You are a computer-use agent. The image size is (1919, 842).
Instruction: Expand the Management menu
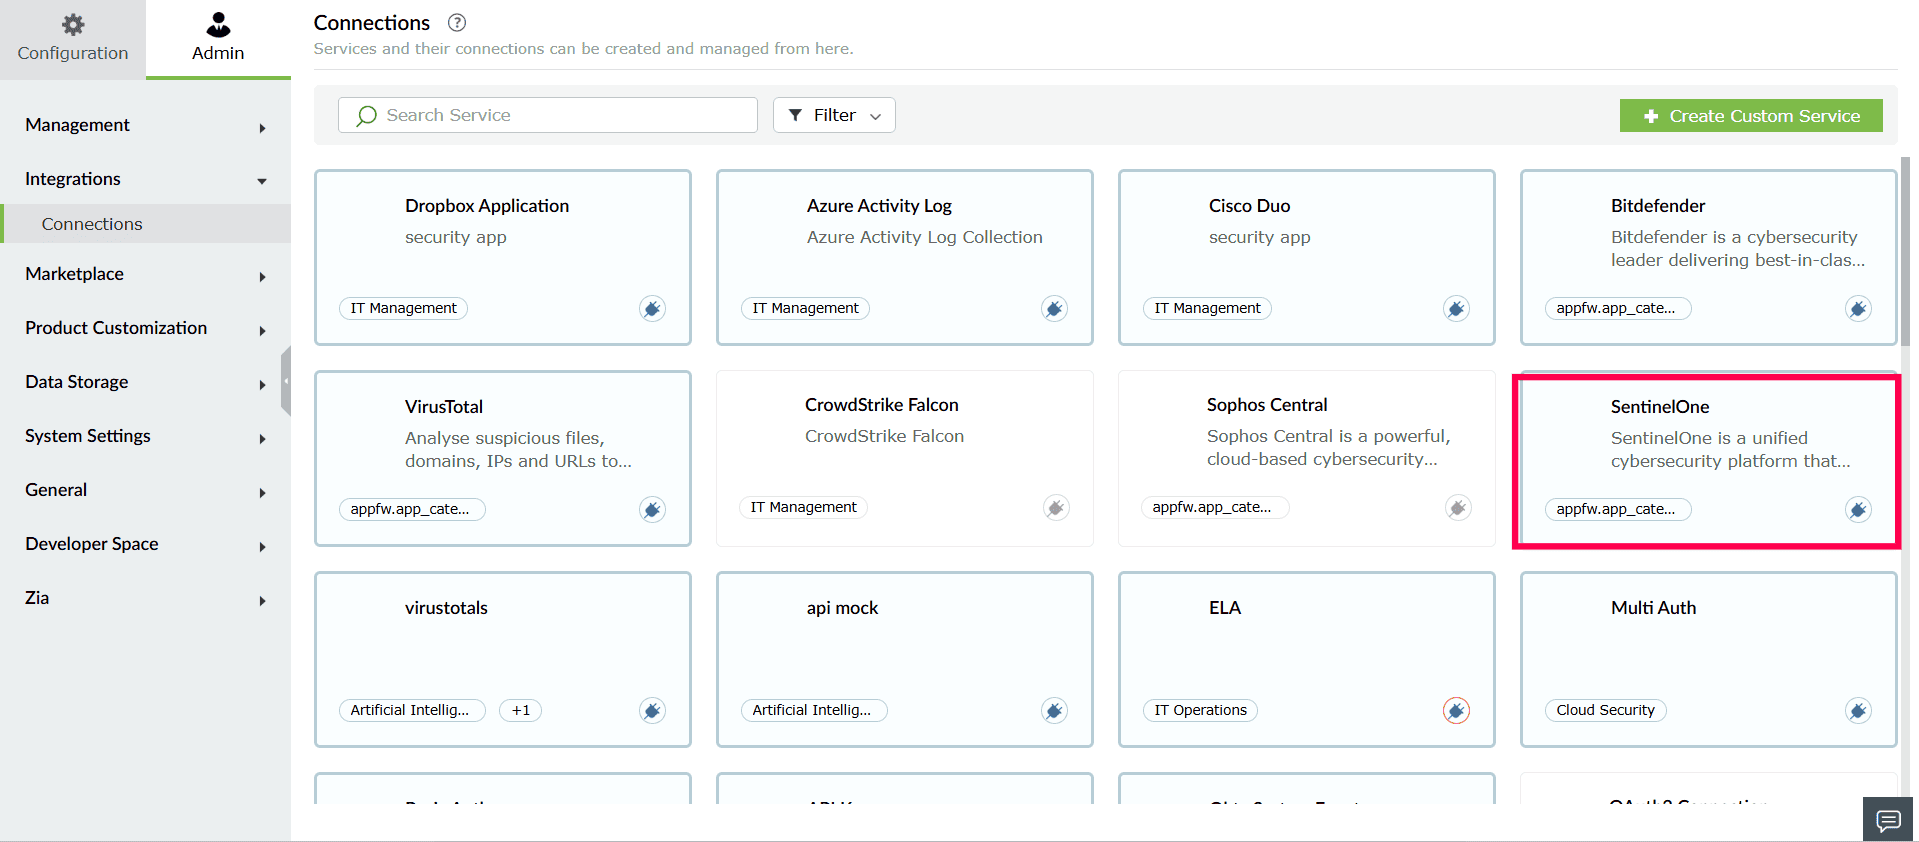[145, 125]
